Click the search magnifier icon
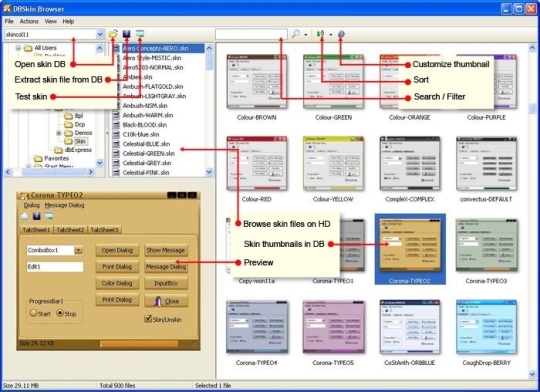 (295, 34)
